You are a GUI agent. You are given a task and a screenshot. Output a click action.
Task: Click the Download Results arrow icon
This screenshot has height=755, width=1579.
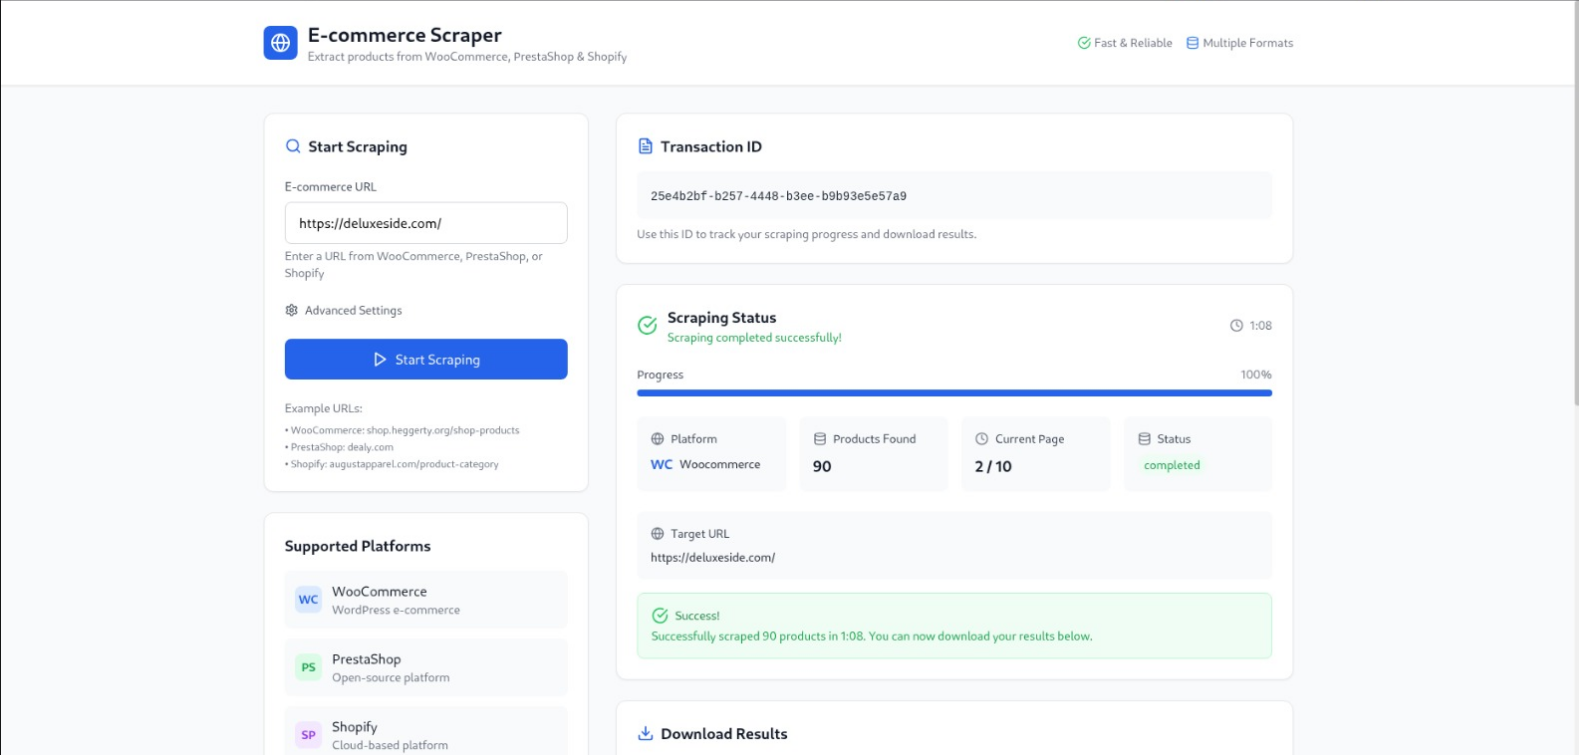click(x=645, y=733)
